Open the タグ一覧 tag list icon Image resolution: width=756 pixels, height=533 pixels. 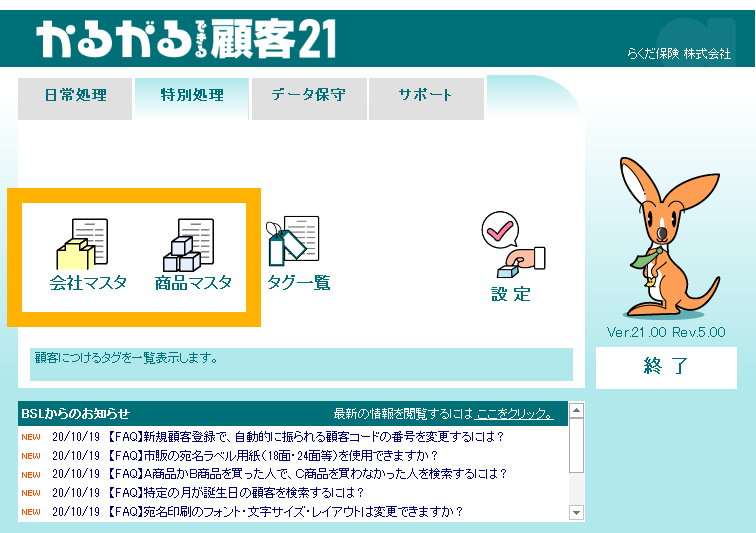pyautogui.click(x=298, y=253)
